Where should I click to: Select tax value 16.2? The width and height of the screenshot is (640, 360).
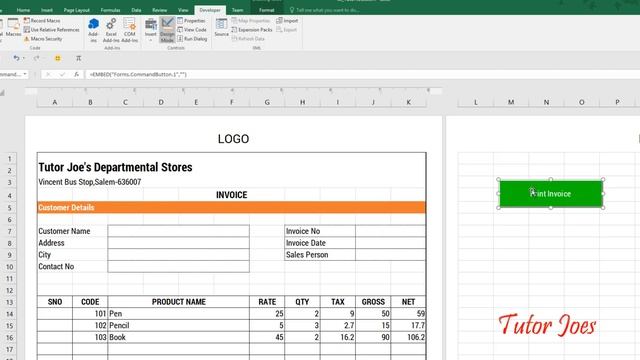click(x=338, y=337)
